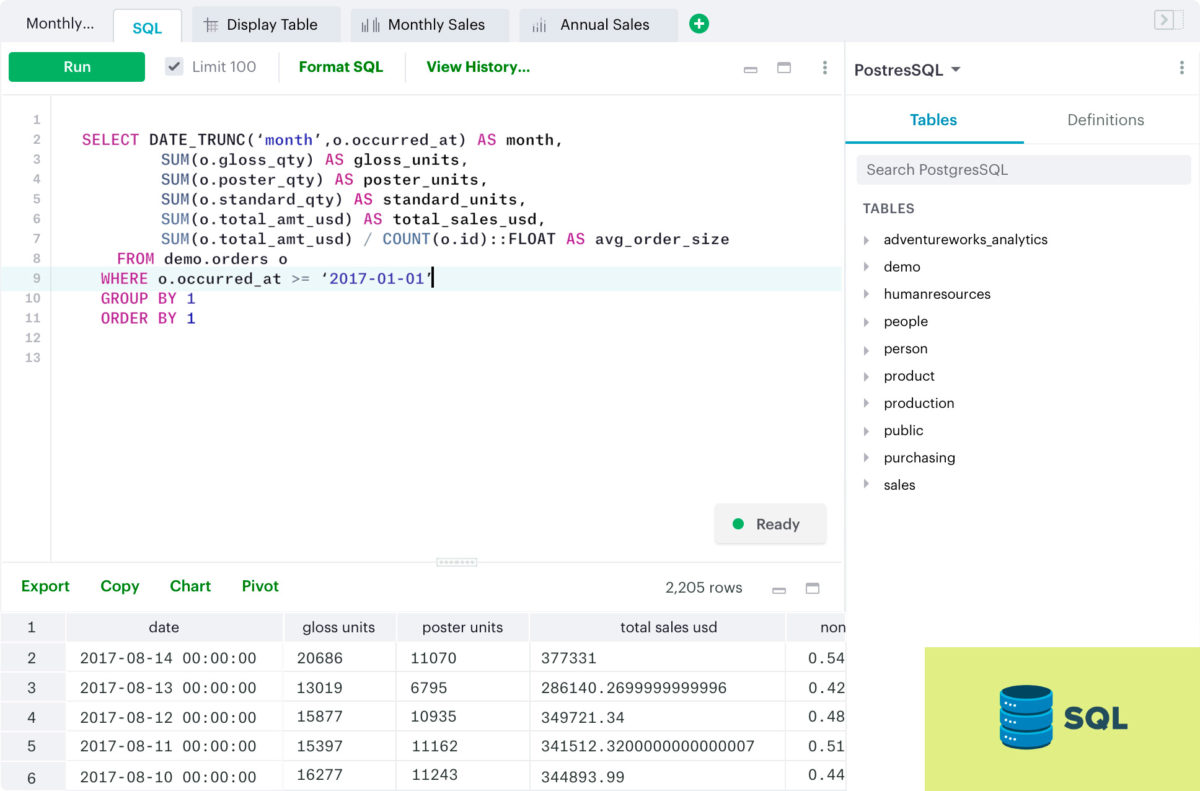Click the green add new tab icon

699,24
